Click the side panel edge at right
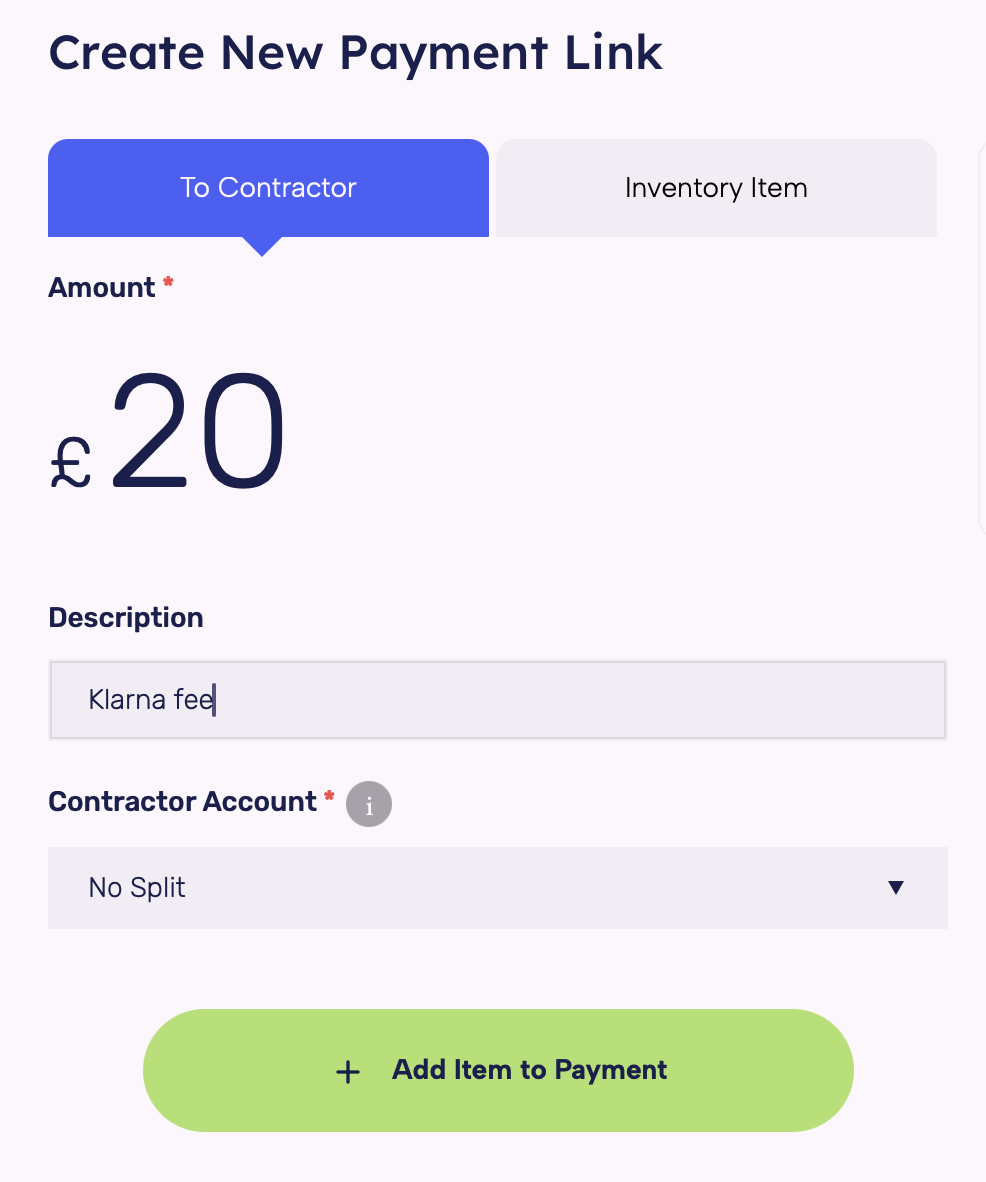 (981, 340)
